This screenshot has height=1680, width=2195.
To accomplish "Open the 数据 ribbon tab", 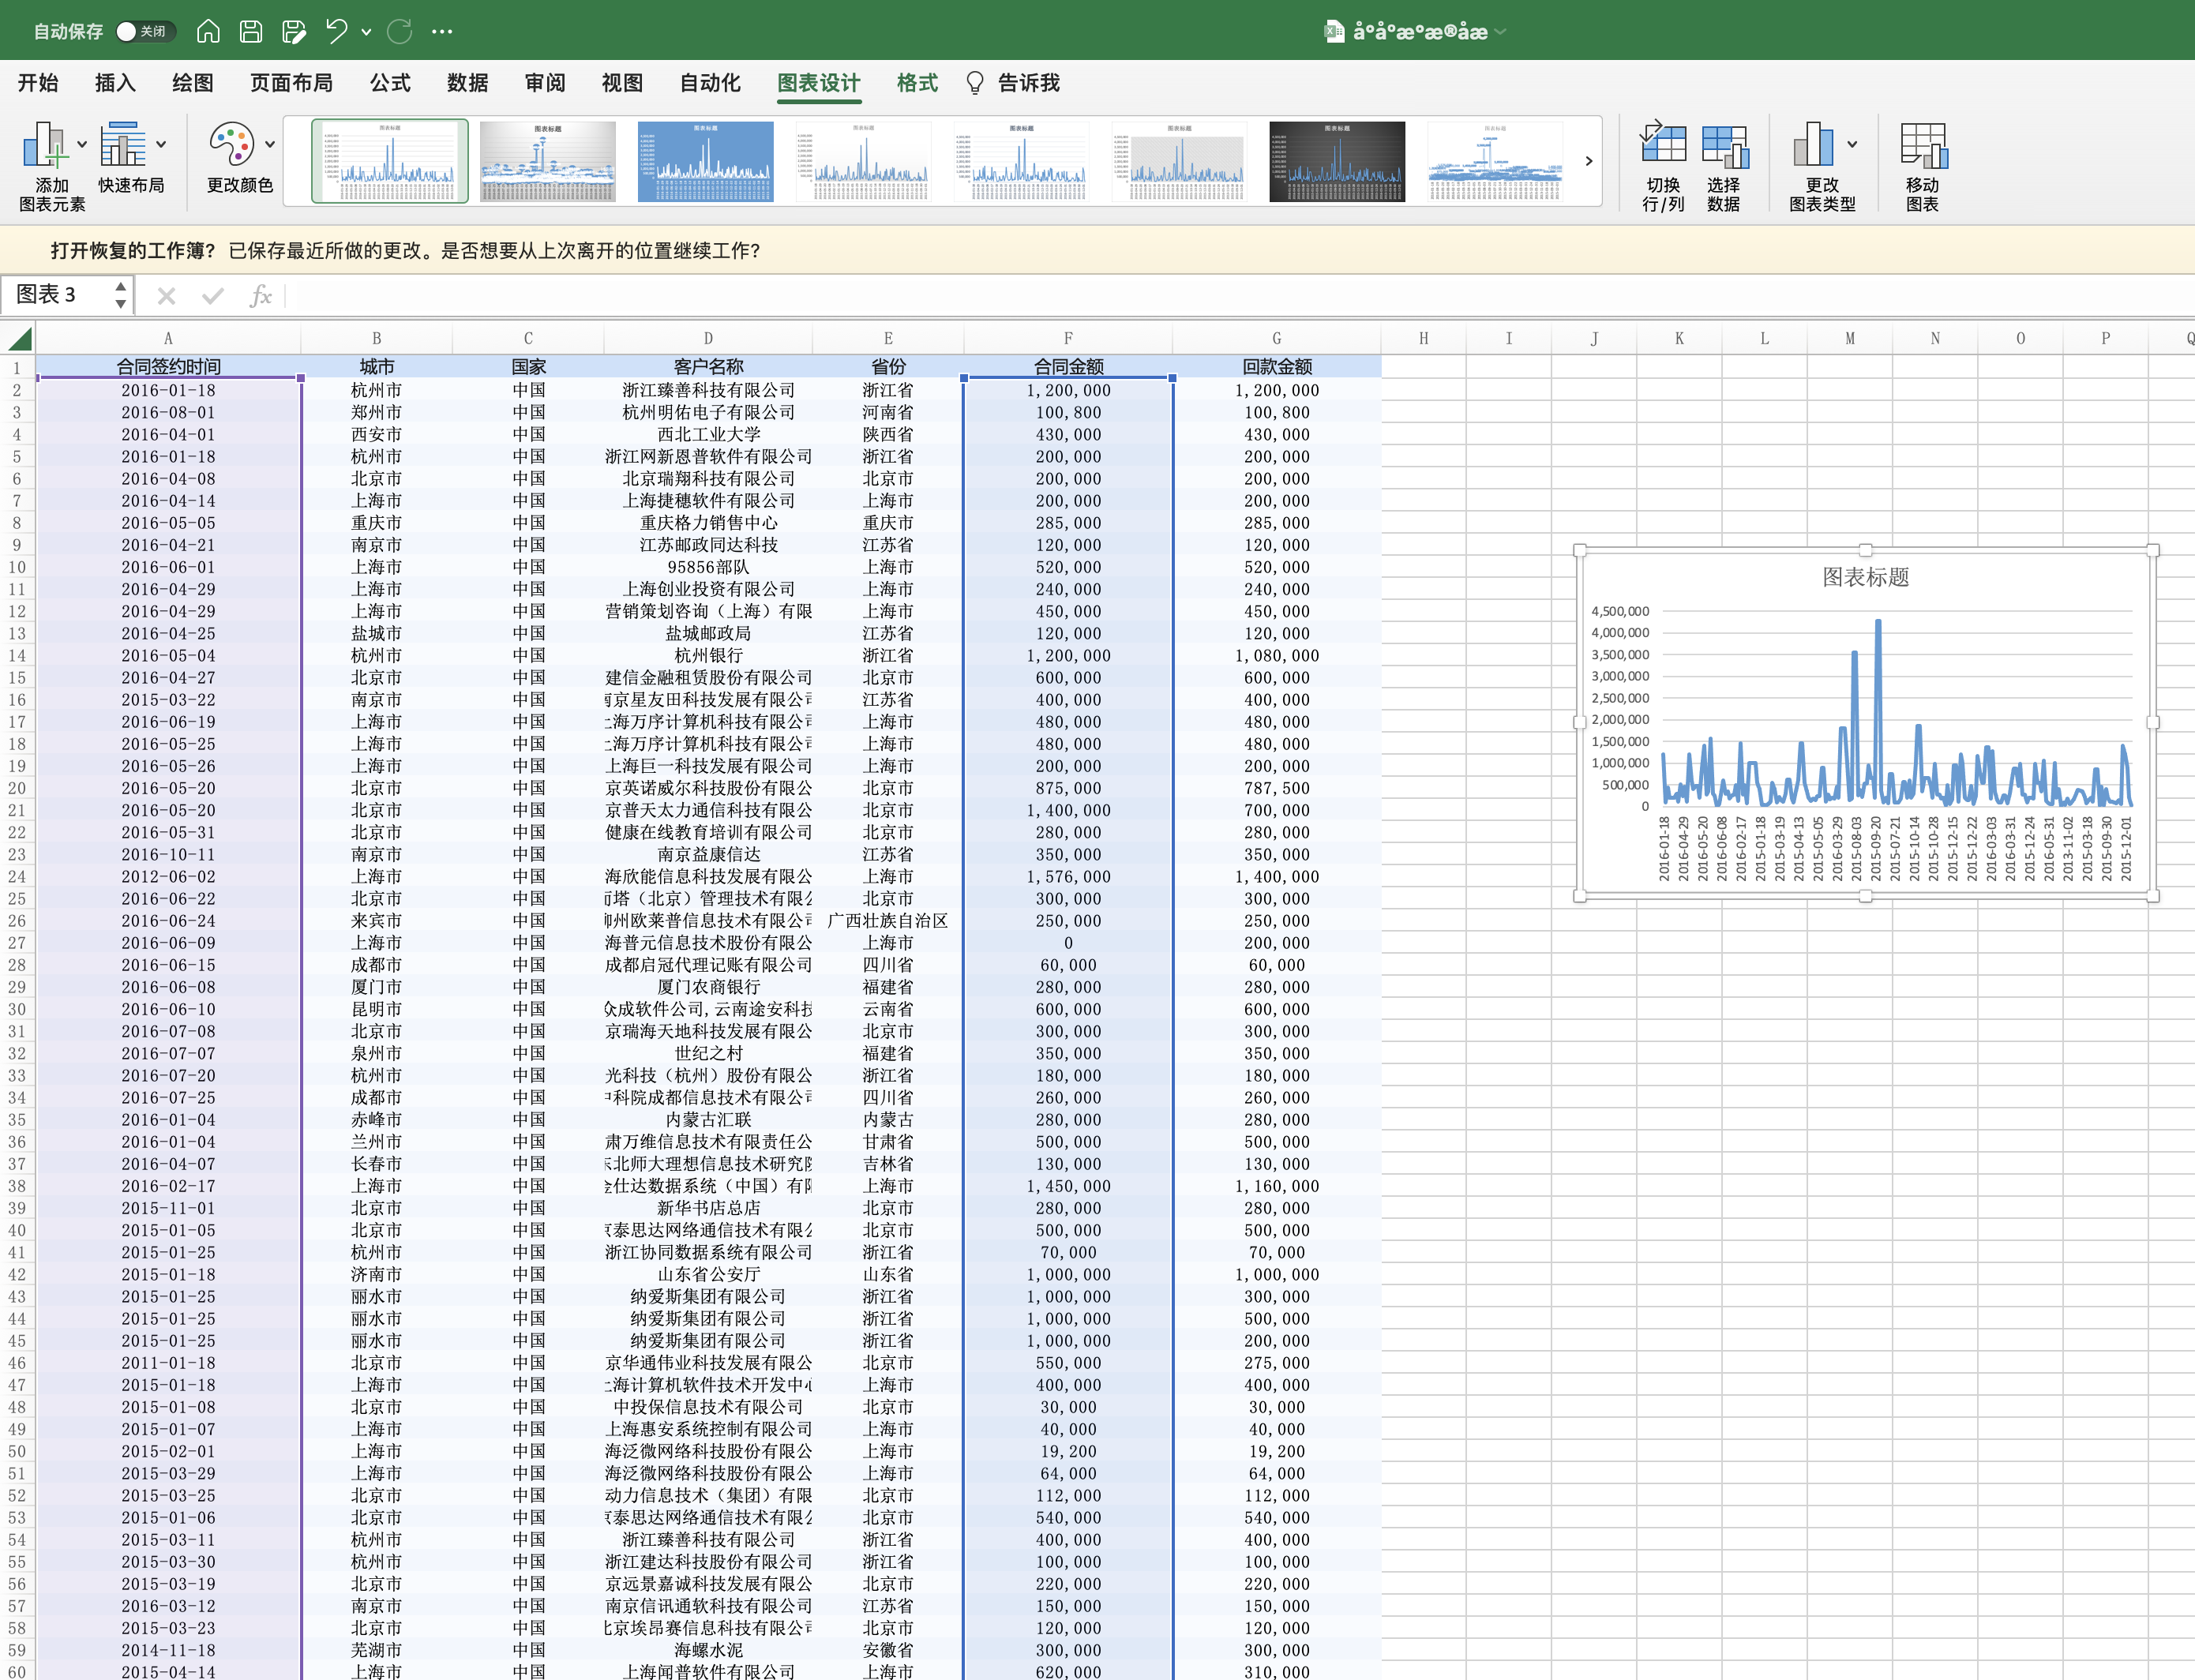I will point(467,83).
